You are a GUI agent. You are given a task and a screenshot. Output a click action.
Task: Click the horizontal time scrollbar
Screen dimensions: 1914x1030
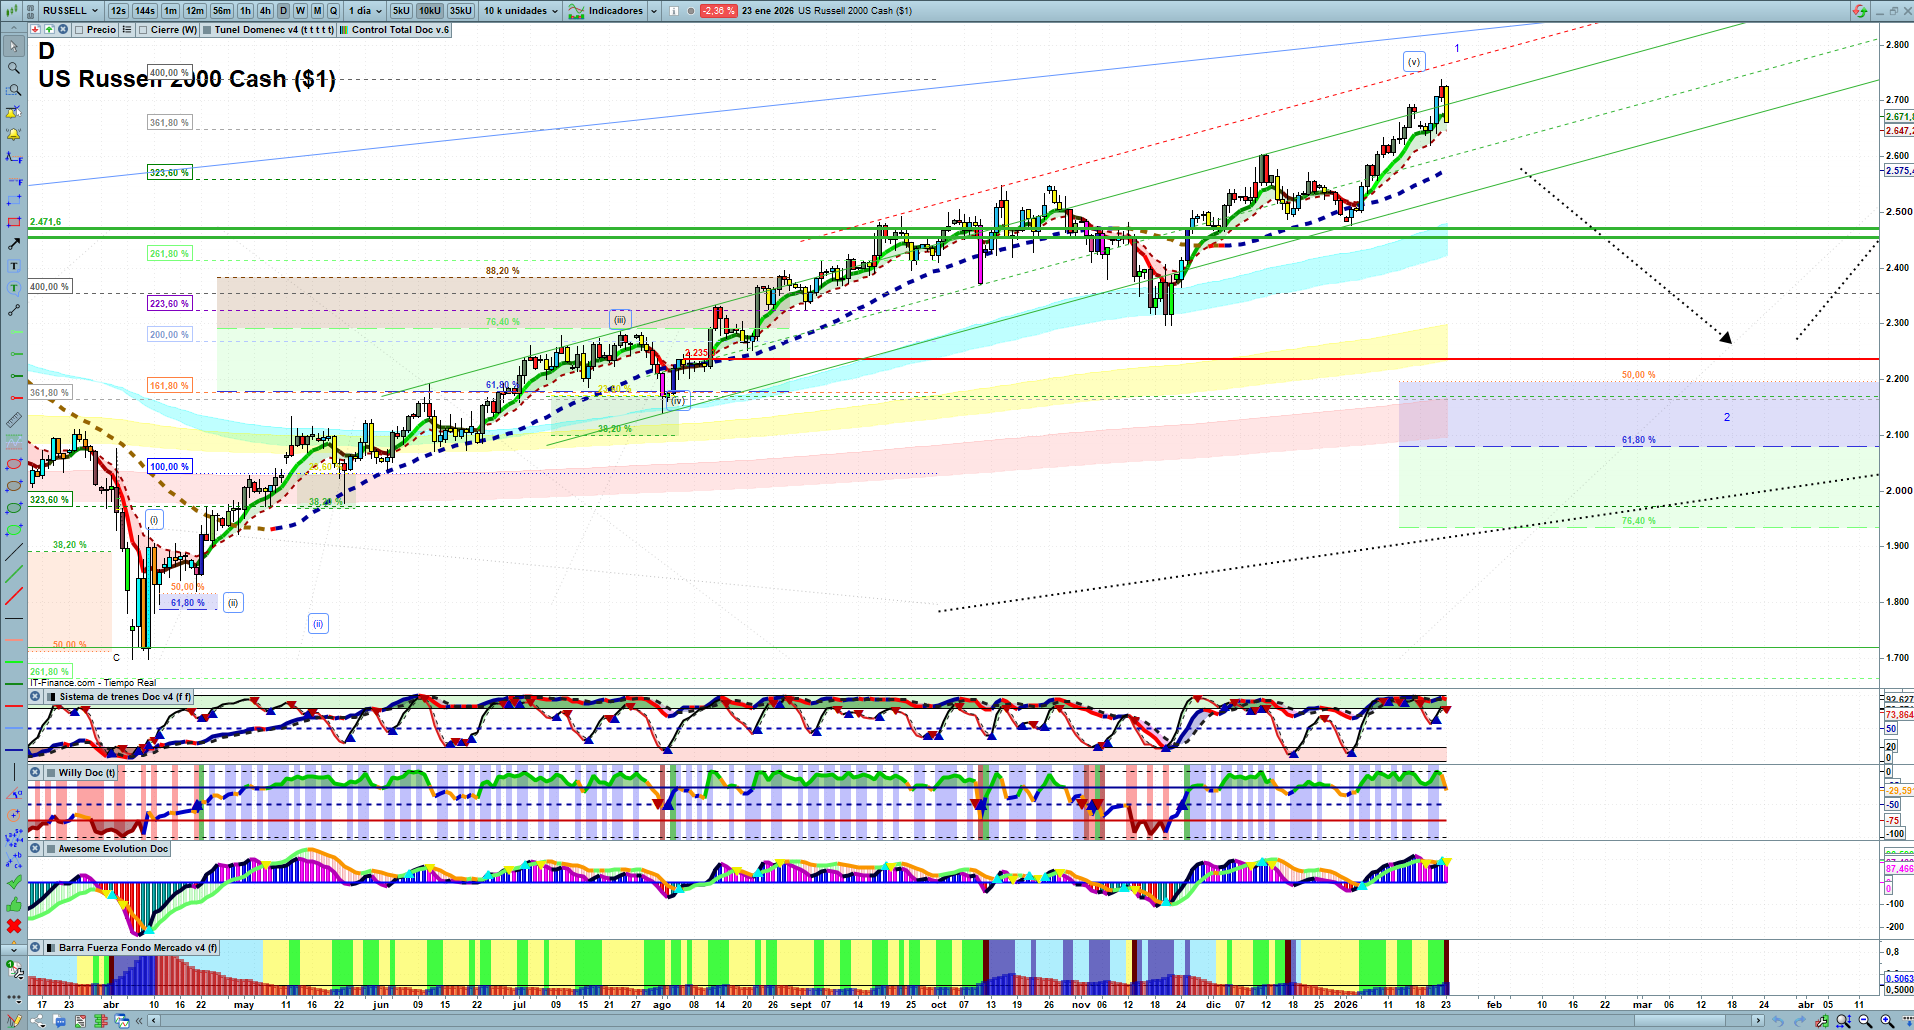pyautogui.click(x=950, y=1021)
